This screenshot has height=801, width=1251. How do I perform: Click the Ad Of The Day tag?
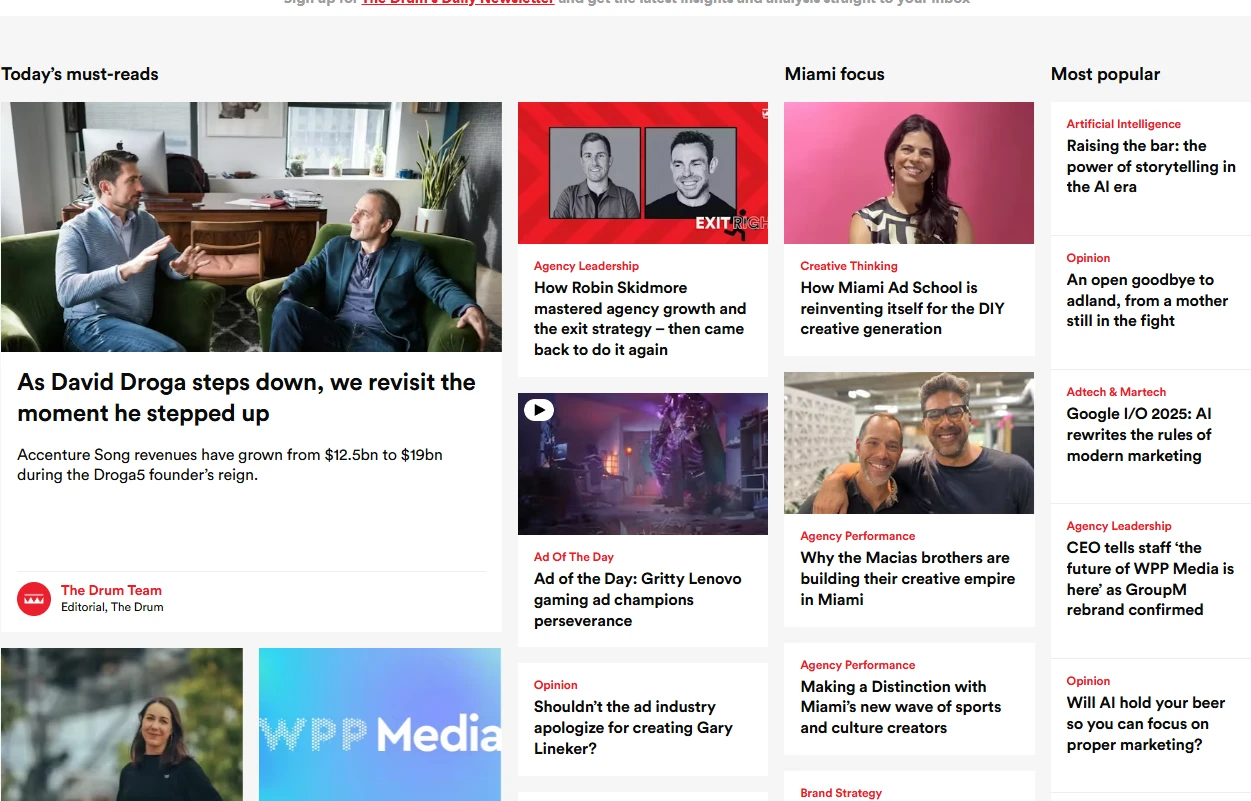coord(574,557)
